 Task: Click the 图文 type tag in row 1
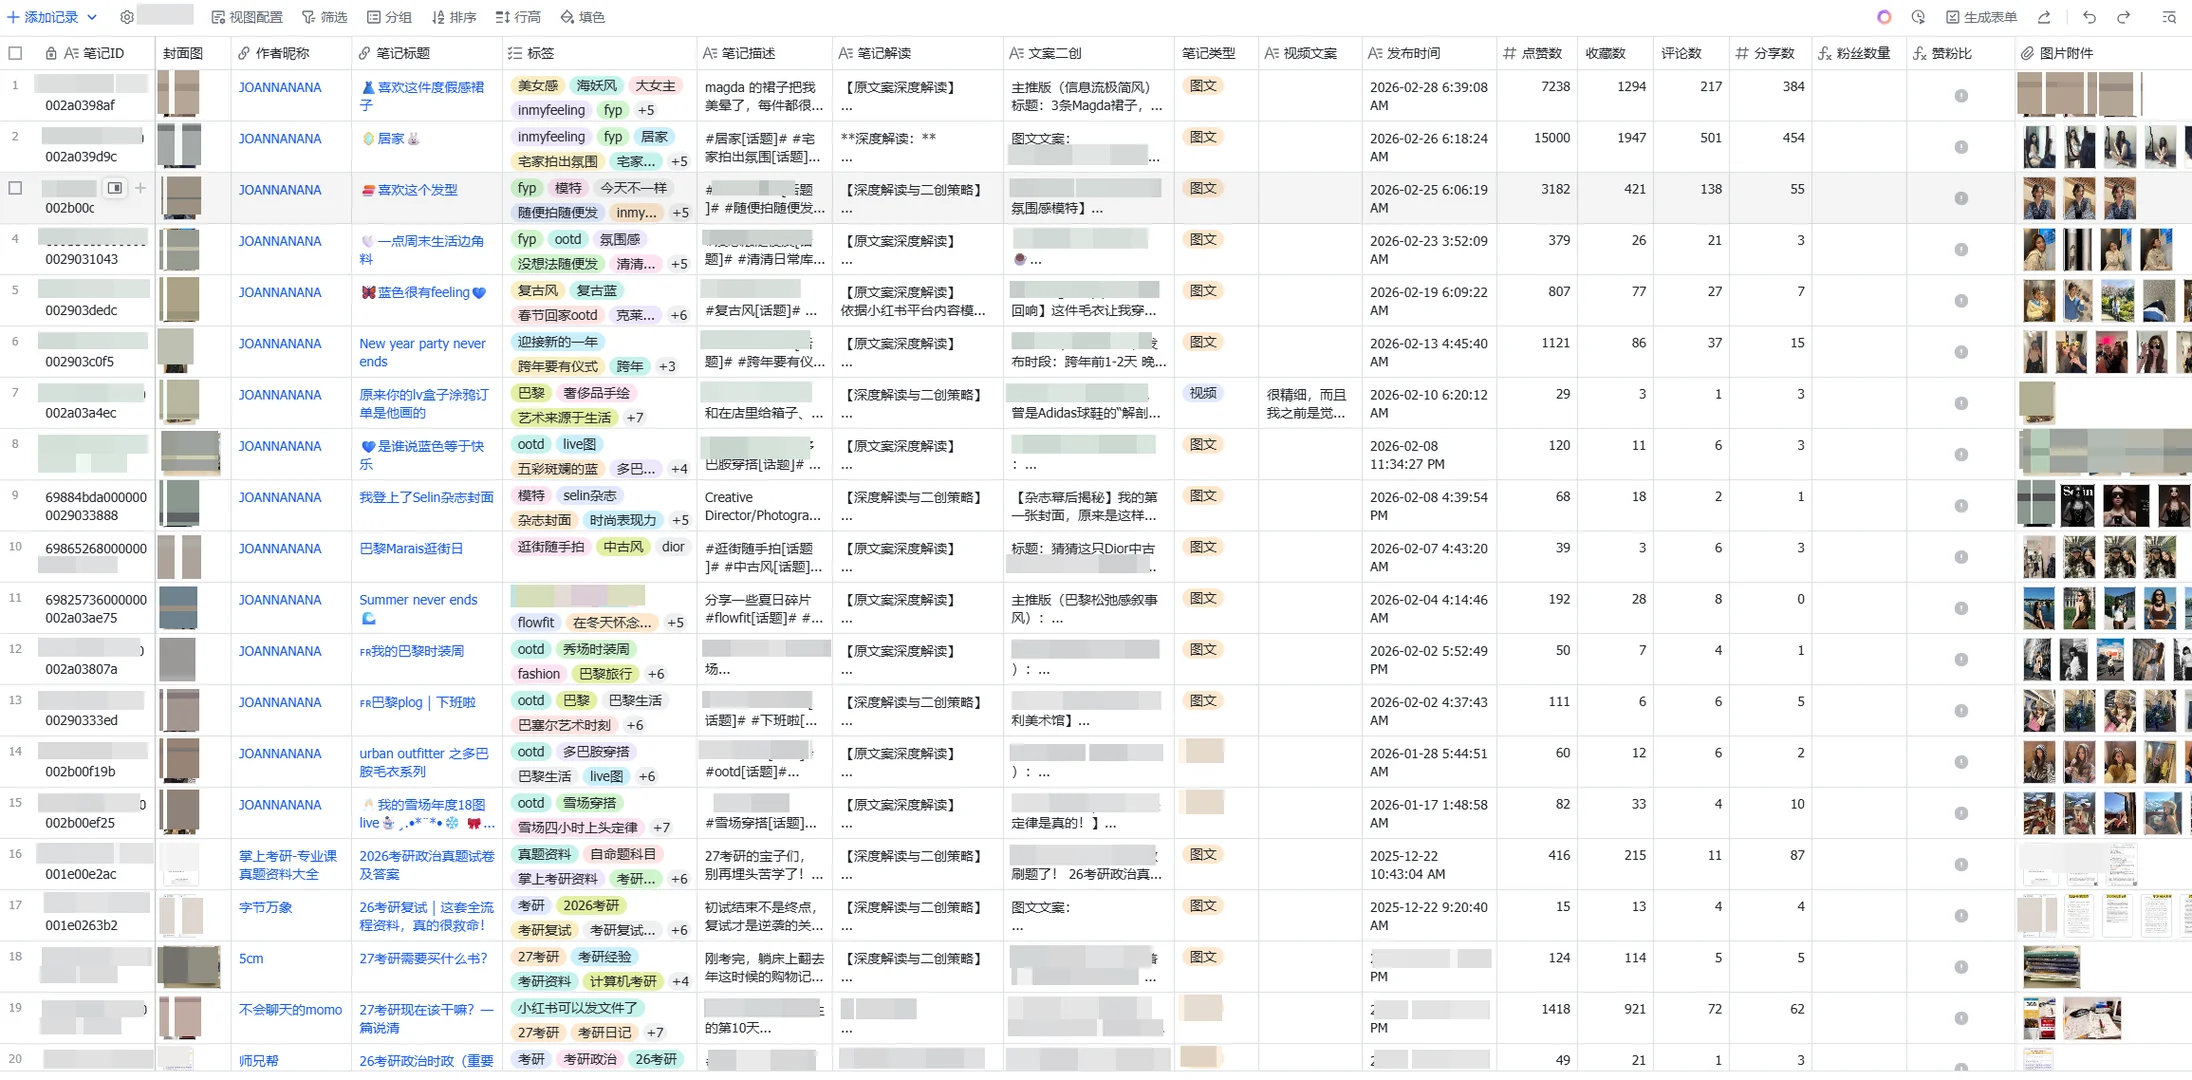pyautogui.click(x=1203, y=86)
